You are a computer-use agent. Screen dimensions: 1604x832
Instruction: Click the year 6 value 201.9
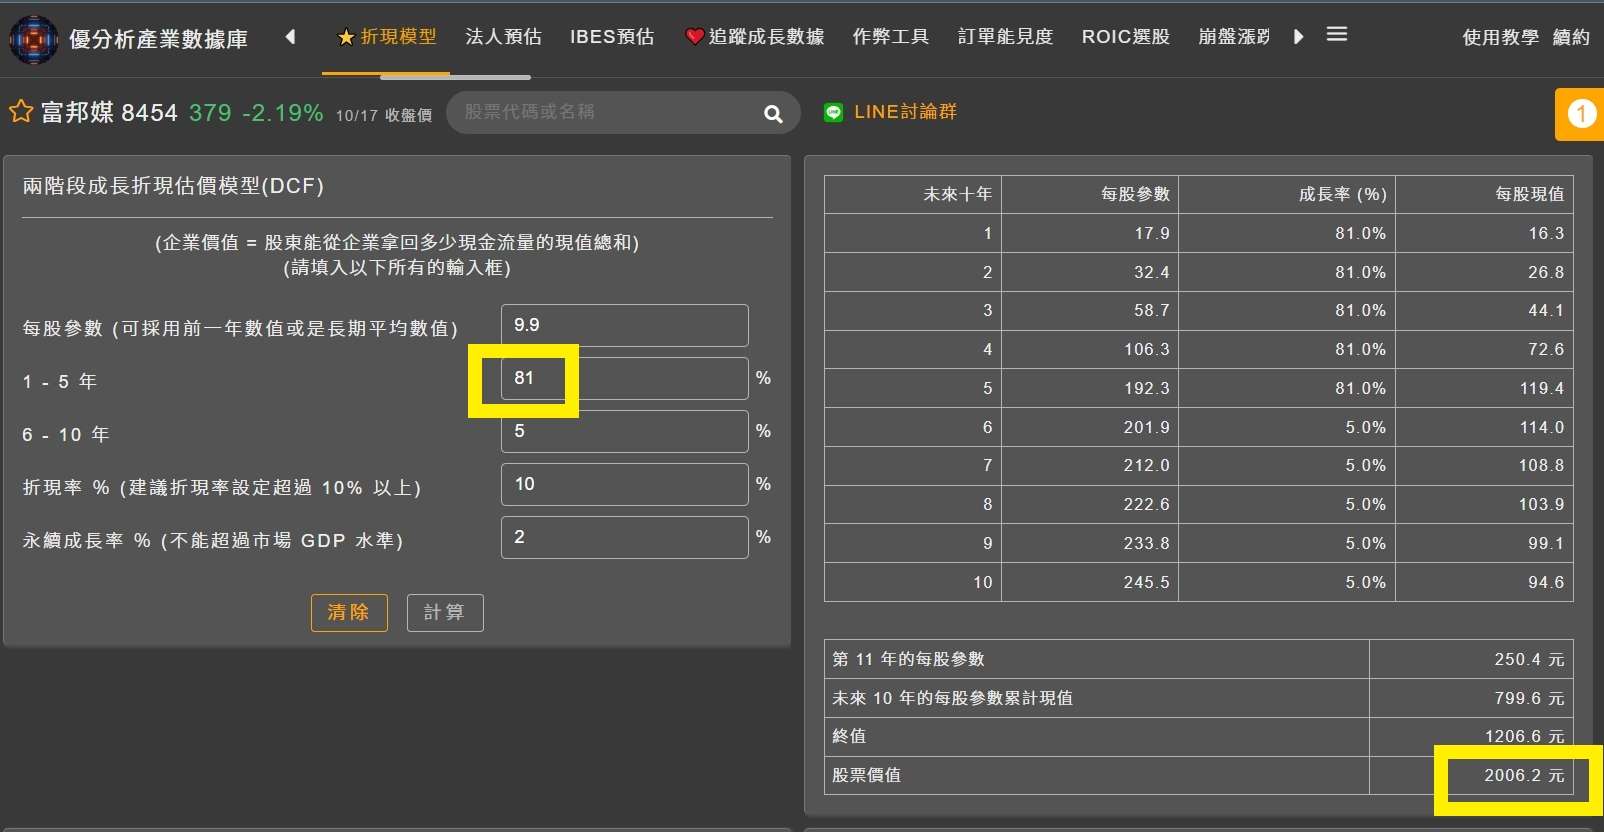coord(1147,427)
